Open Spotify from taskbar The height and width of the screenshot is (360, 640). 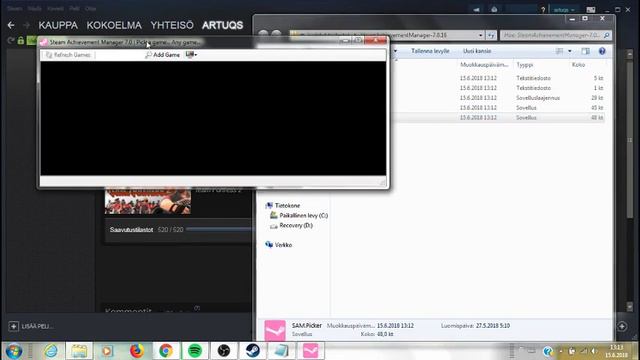tap(195, 351)
